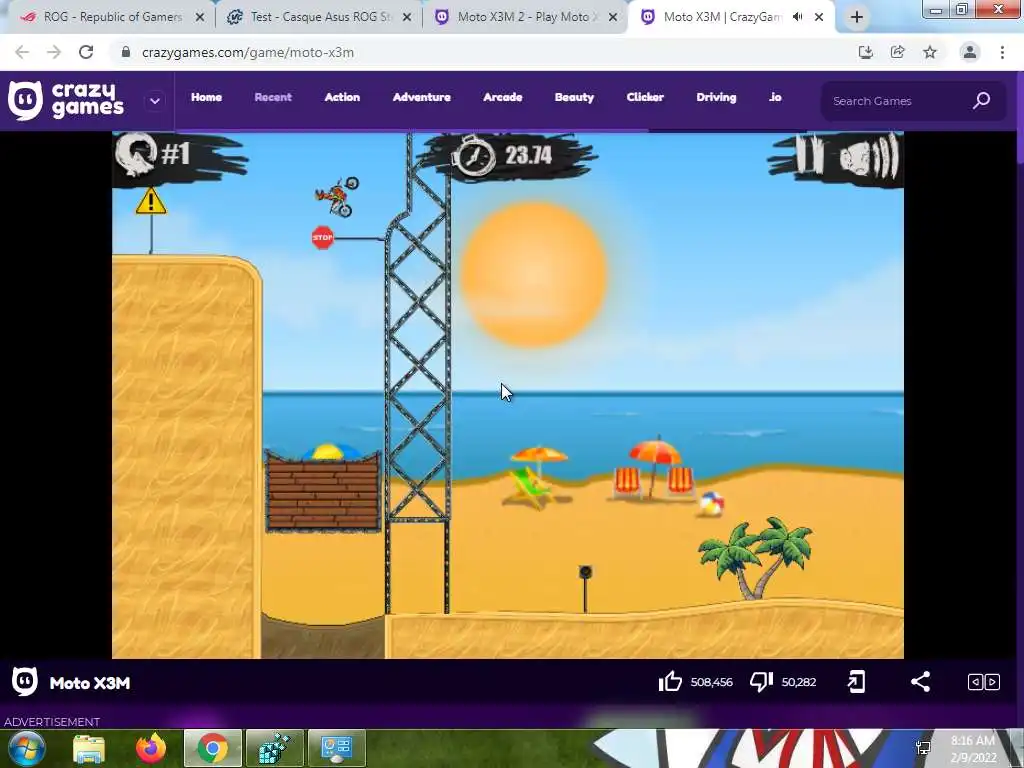Close the ROG - Republic of Gamers tab

(x=200, y=18)
